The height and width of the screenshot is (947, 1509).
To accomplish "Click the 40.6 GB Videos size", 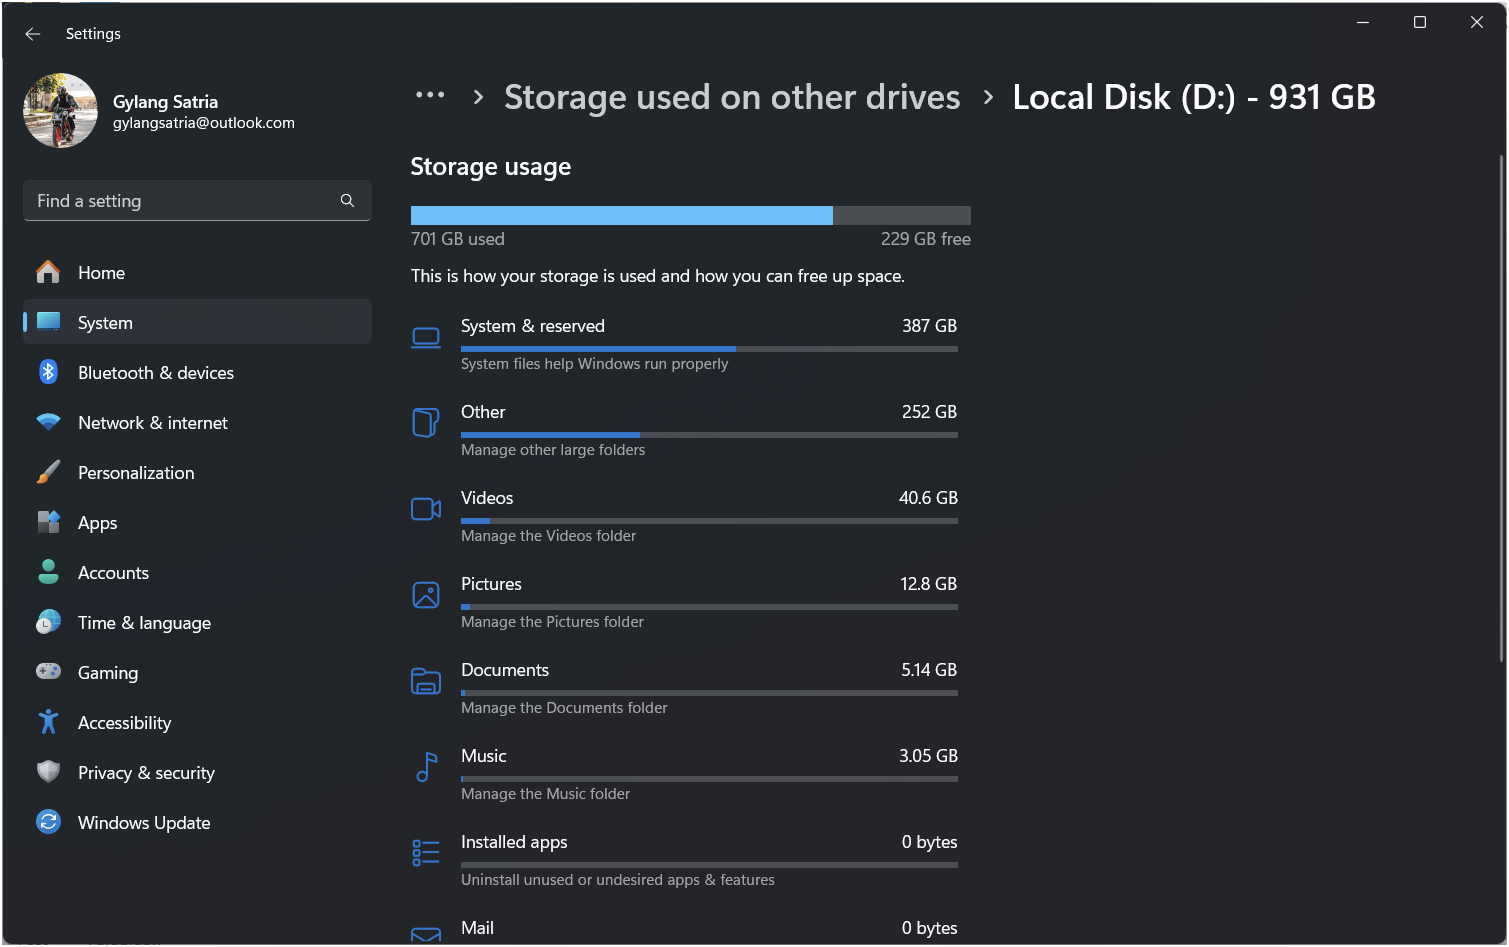I will pyautogui.click(x=928, y=498).
